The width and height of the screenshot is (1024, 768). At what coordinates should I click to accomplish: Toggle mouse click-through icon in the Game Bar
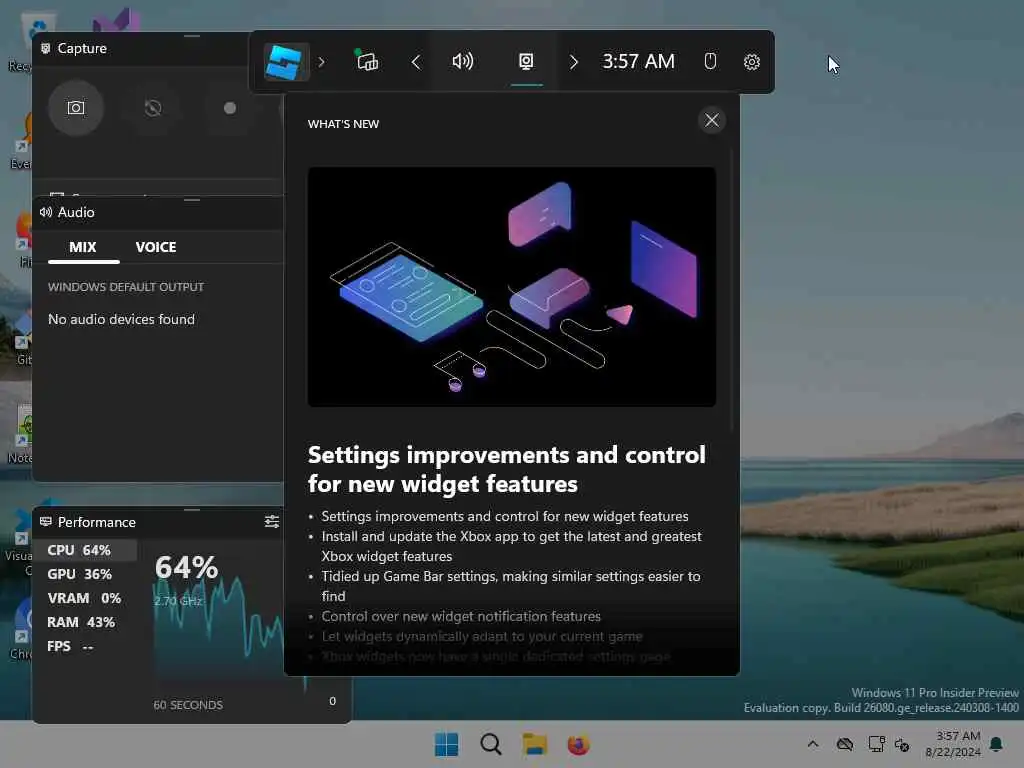tap(710, 61)
